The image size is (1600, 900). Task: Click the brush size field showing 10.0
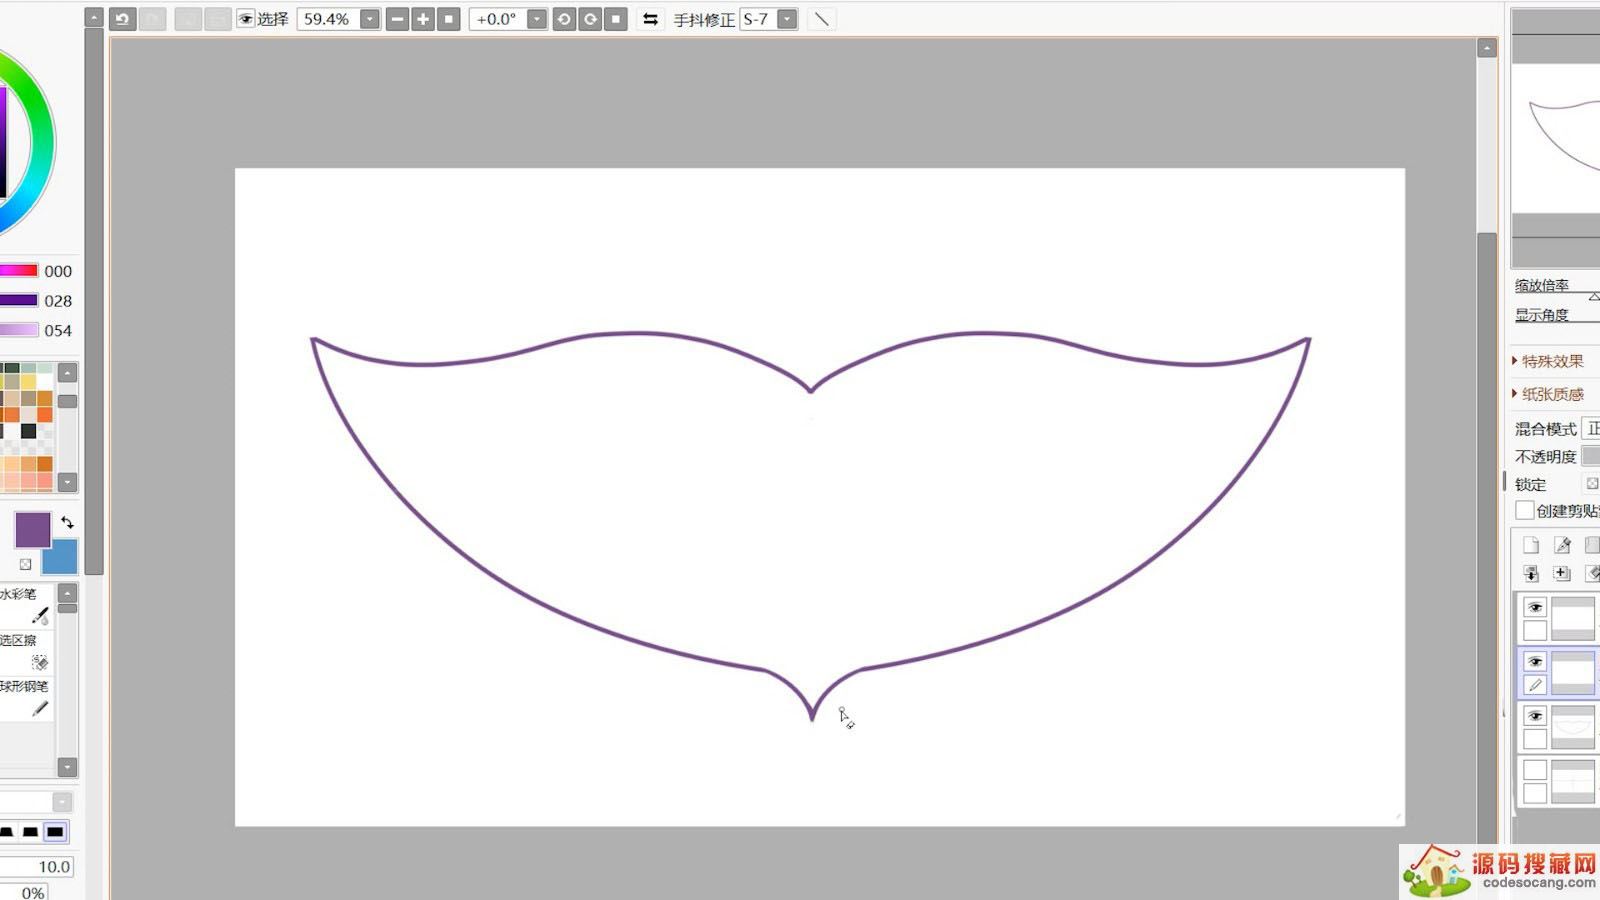click(x=38, y=866)
